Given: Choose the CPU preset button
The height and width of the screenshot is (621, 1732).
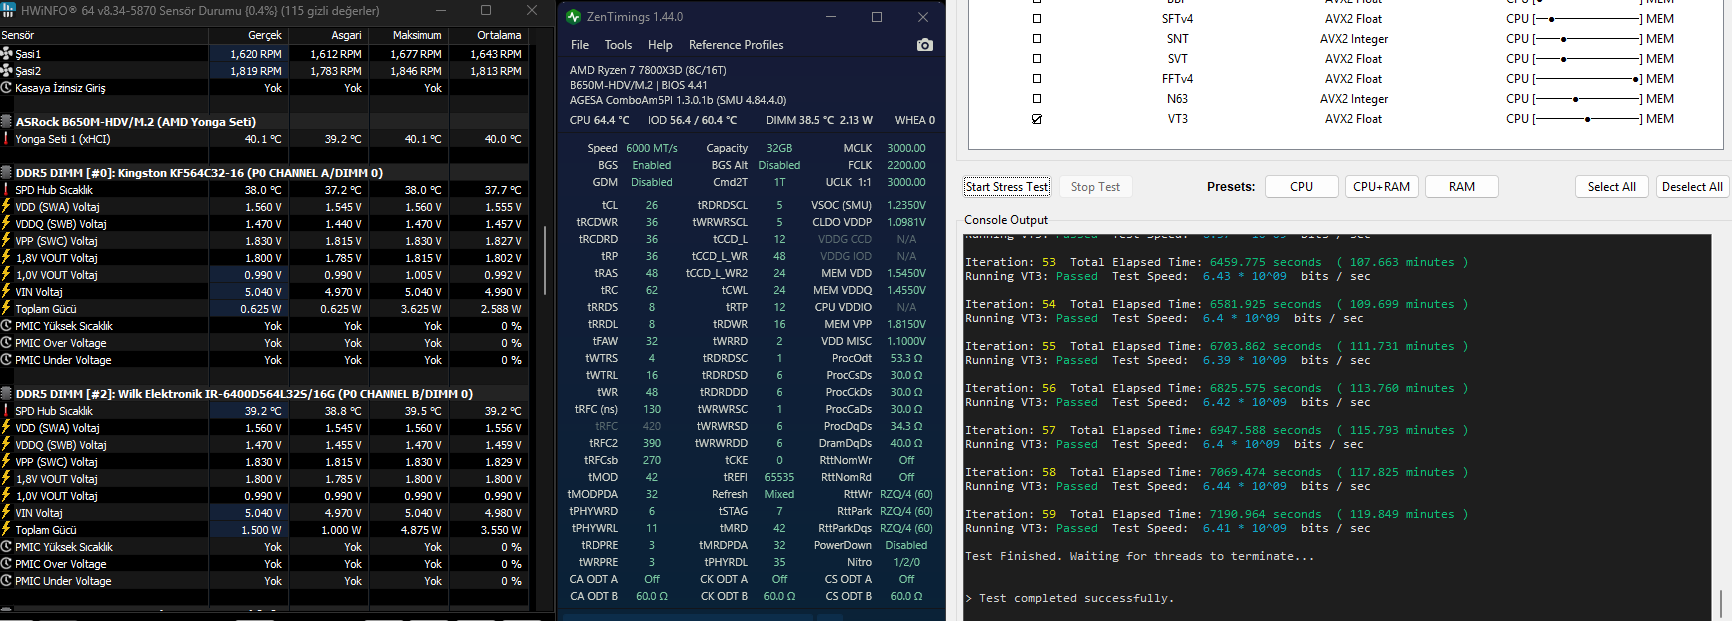Looking at the screenshot, I should (x=1301, y=187).
